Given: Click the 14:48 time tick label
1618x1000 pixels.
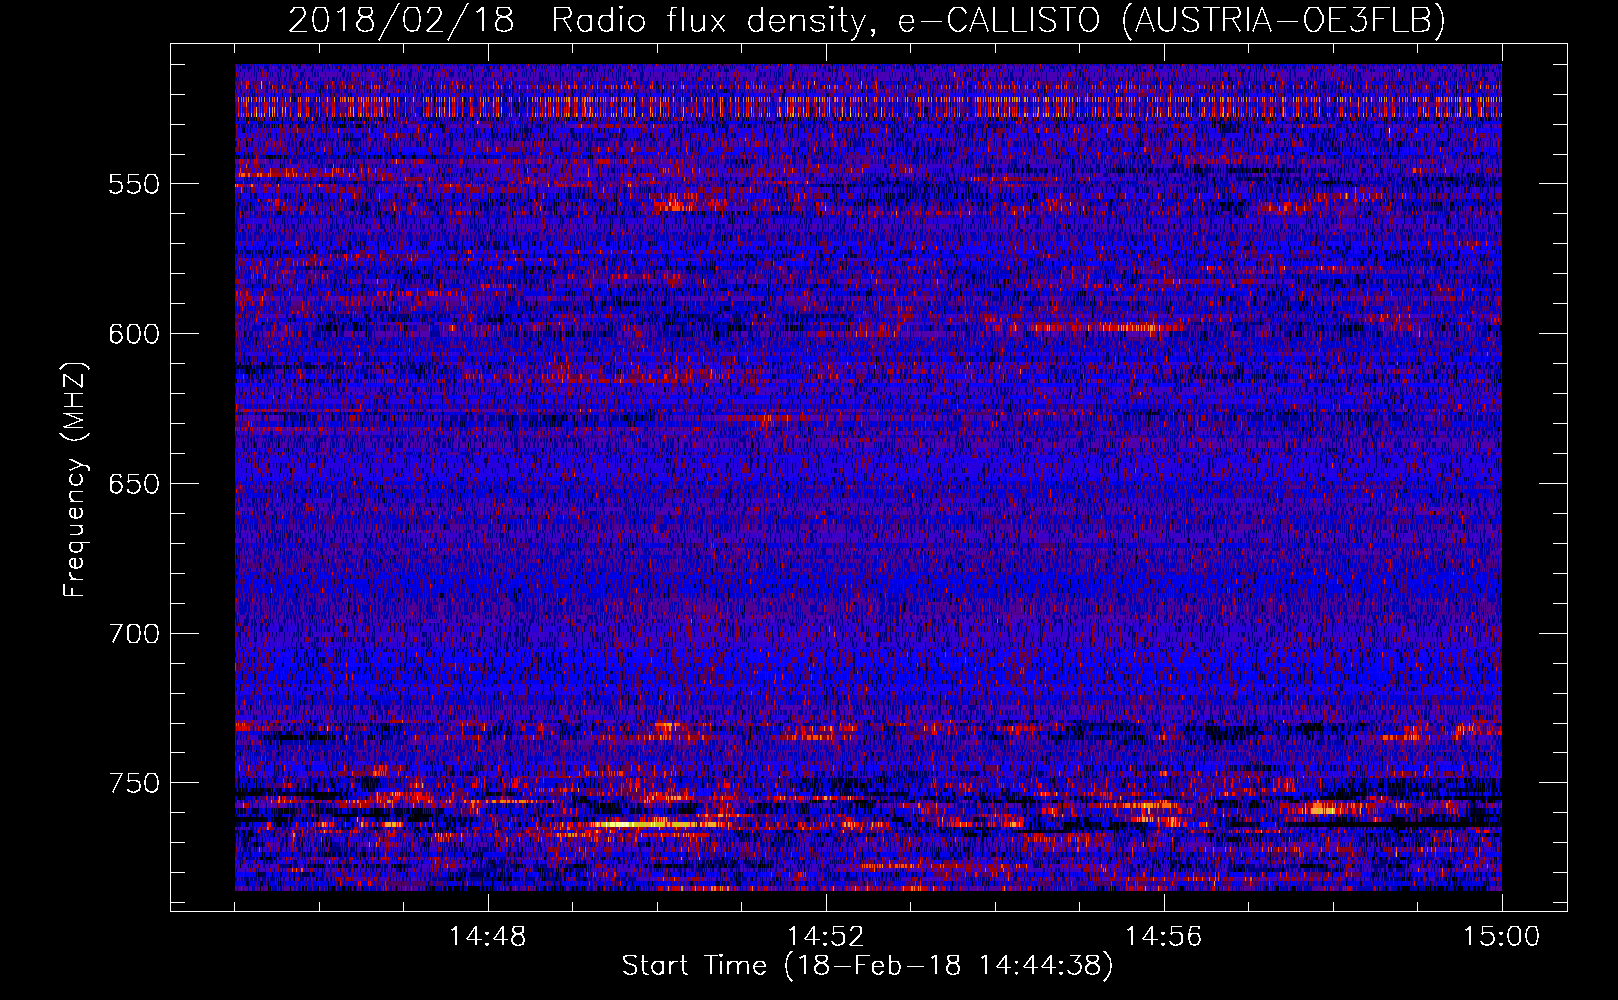Looking at the screenshot, I should pos(488,937).
